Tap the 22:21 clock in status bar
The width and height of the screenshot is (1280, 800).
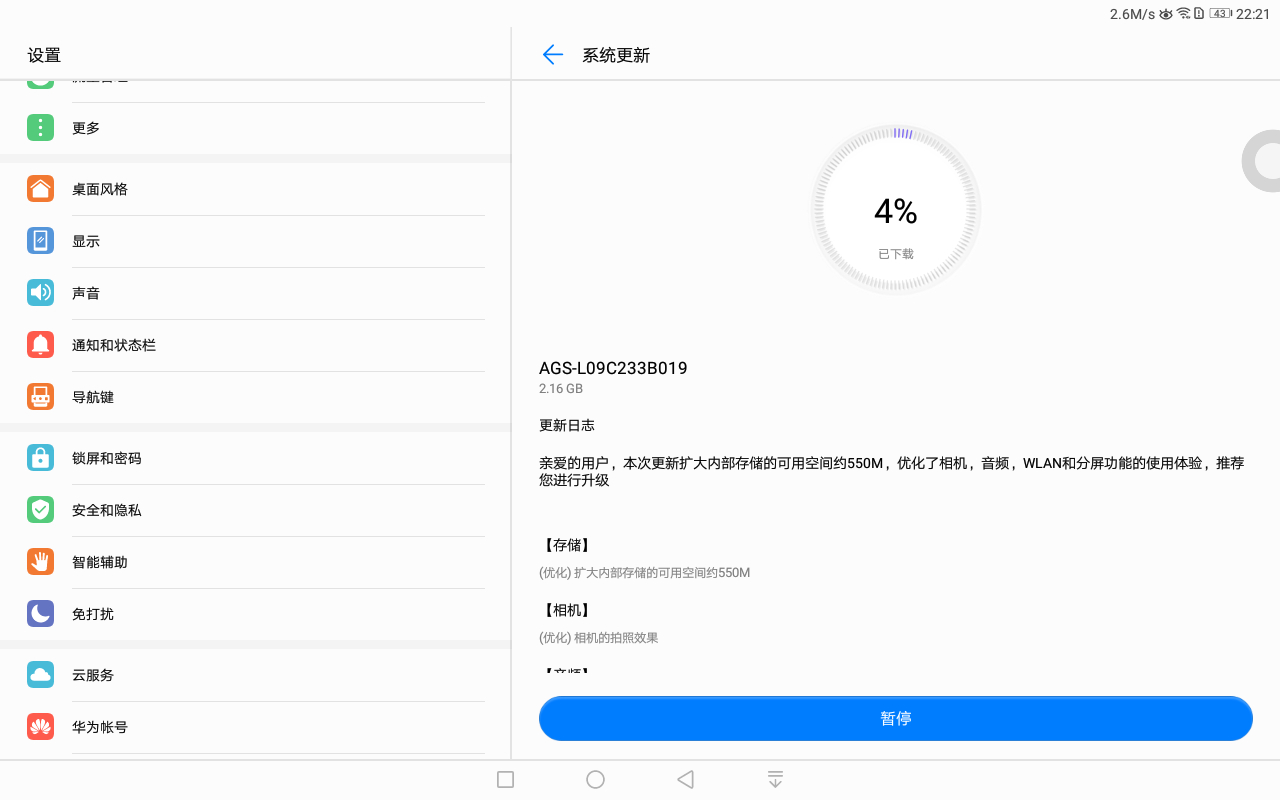1253,14
